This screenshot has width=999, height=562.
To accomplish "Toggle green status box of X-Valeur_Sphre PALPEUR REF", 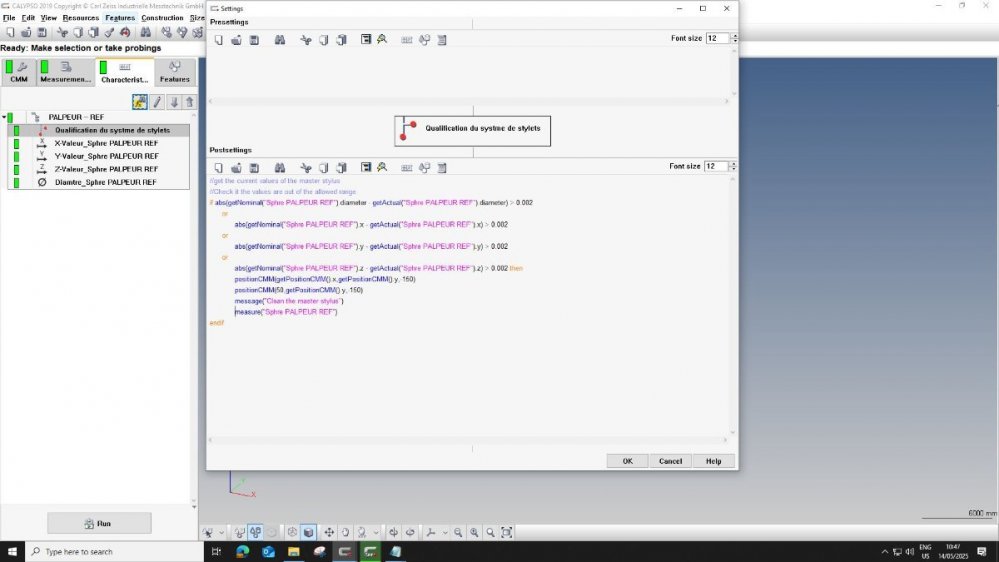I will pyautogui.click(x=16, y=143).
